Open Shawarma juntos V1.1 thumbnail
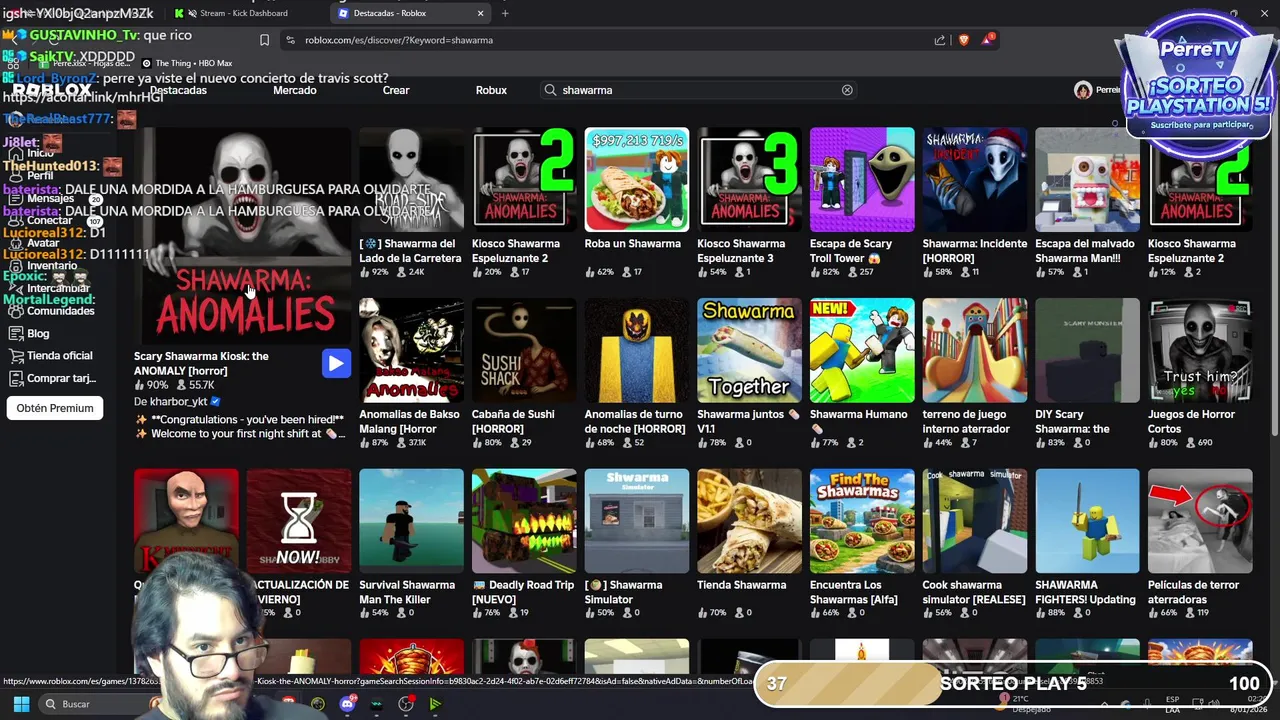 point(749,350)
